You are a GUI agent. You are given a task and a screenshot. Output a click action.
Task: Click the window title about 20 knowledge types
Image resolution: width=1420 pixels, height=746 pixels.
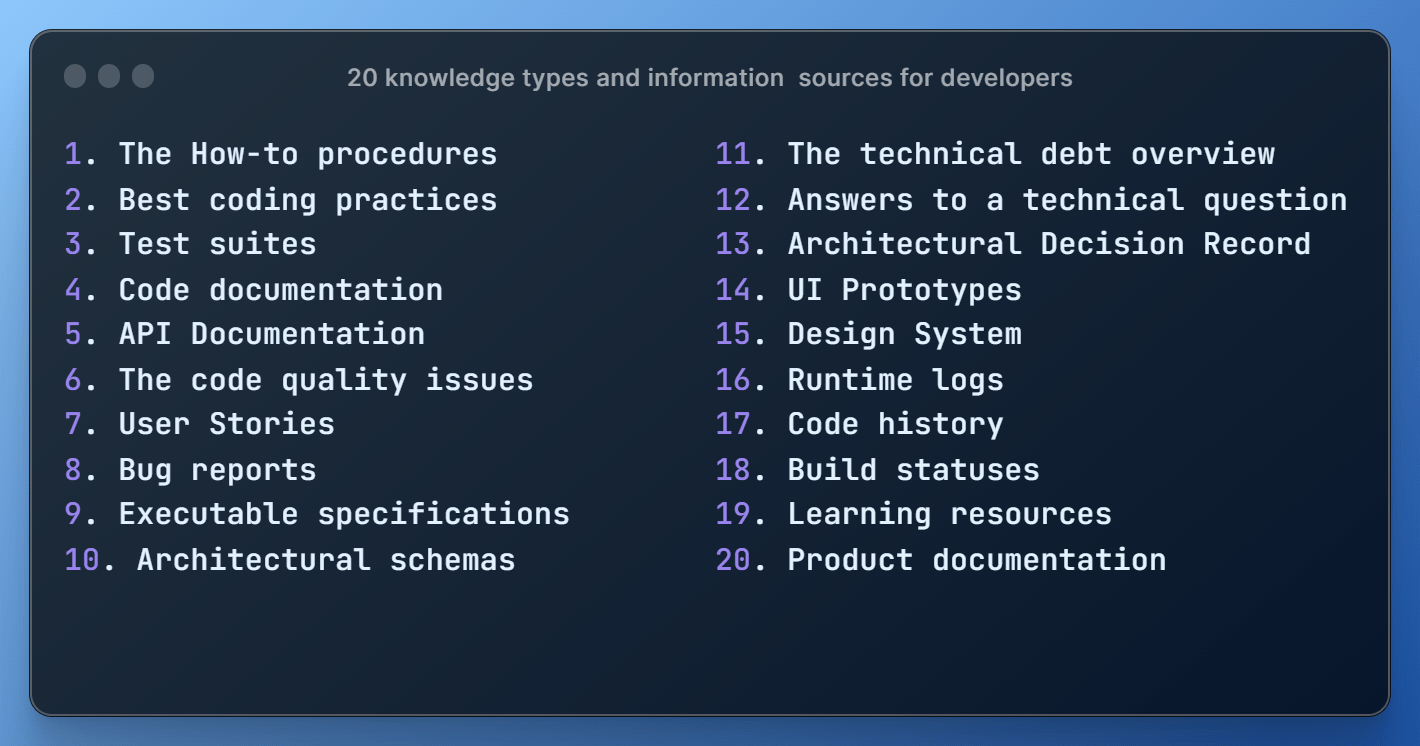coord(710,77)
